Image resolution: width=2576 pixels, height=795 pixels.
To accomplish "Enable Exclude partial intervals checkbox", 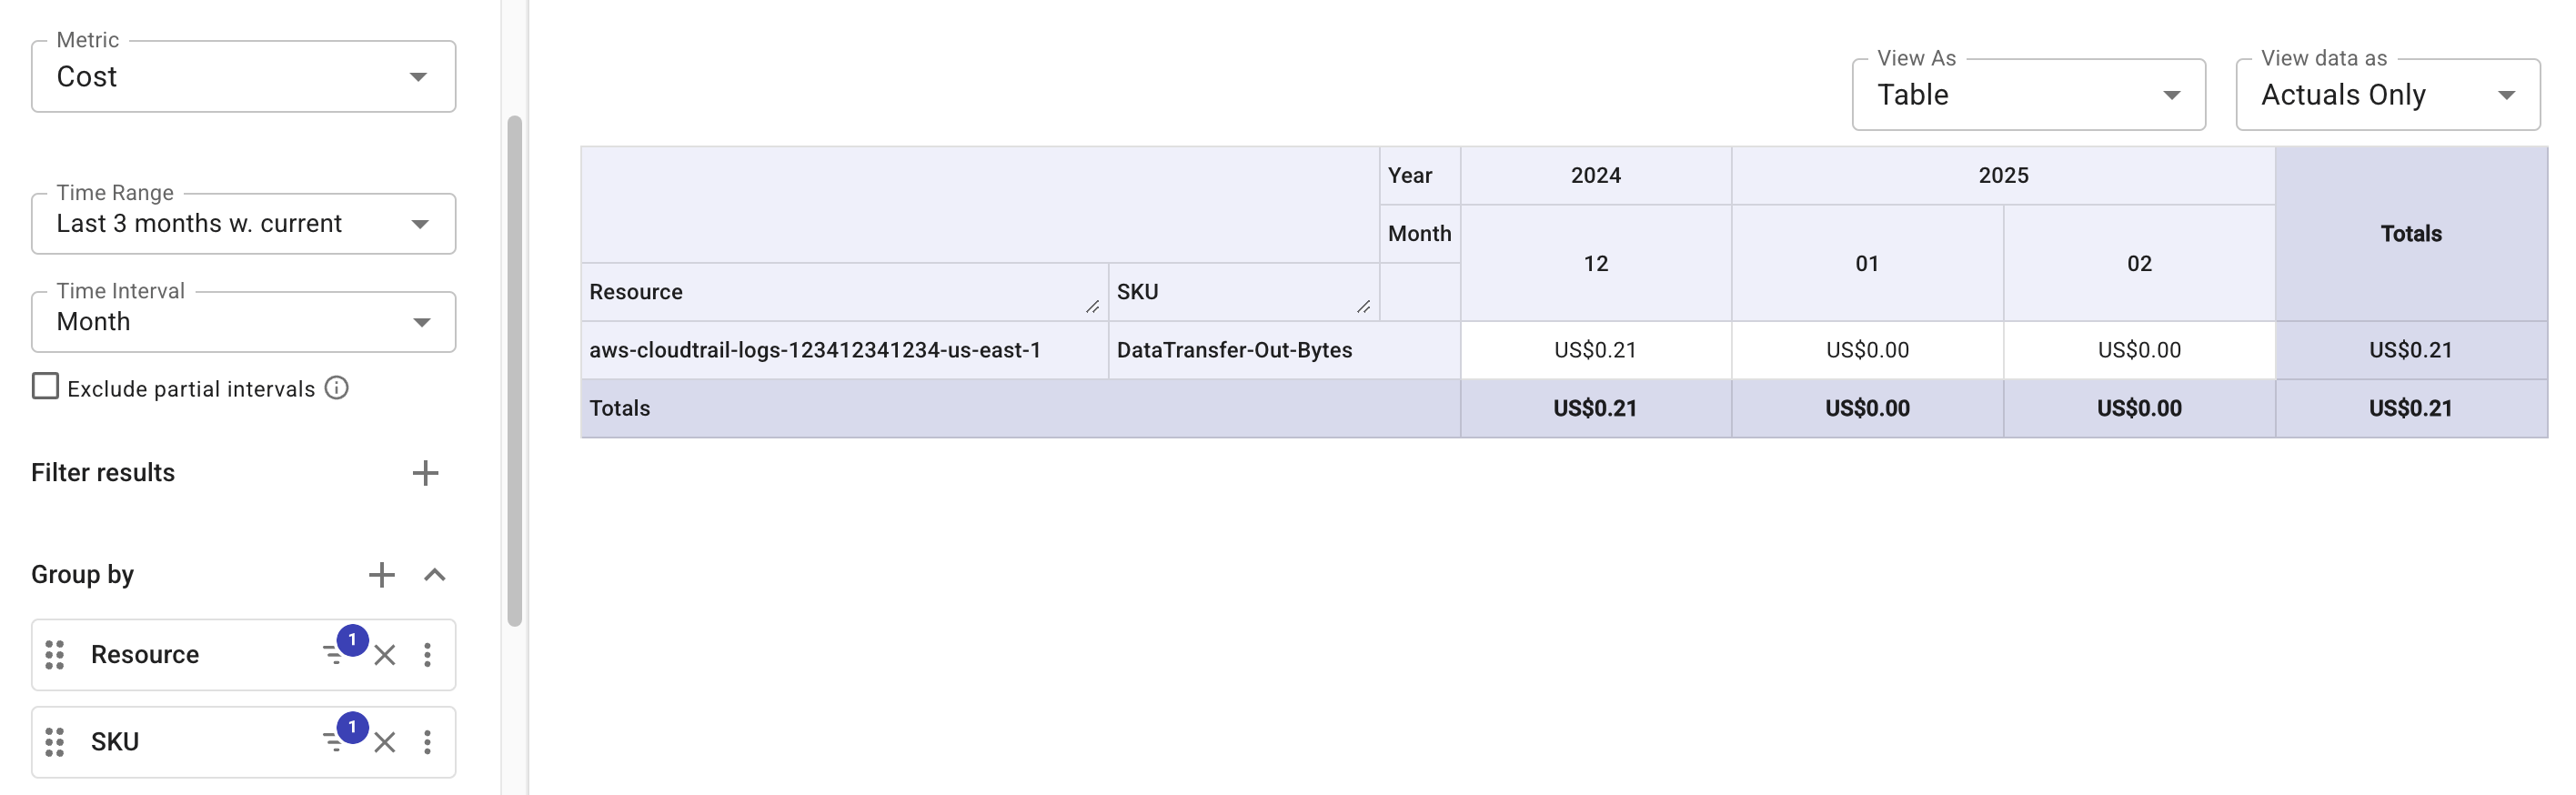I will tap(46, 387).
